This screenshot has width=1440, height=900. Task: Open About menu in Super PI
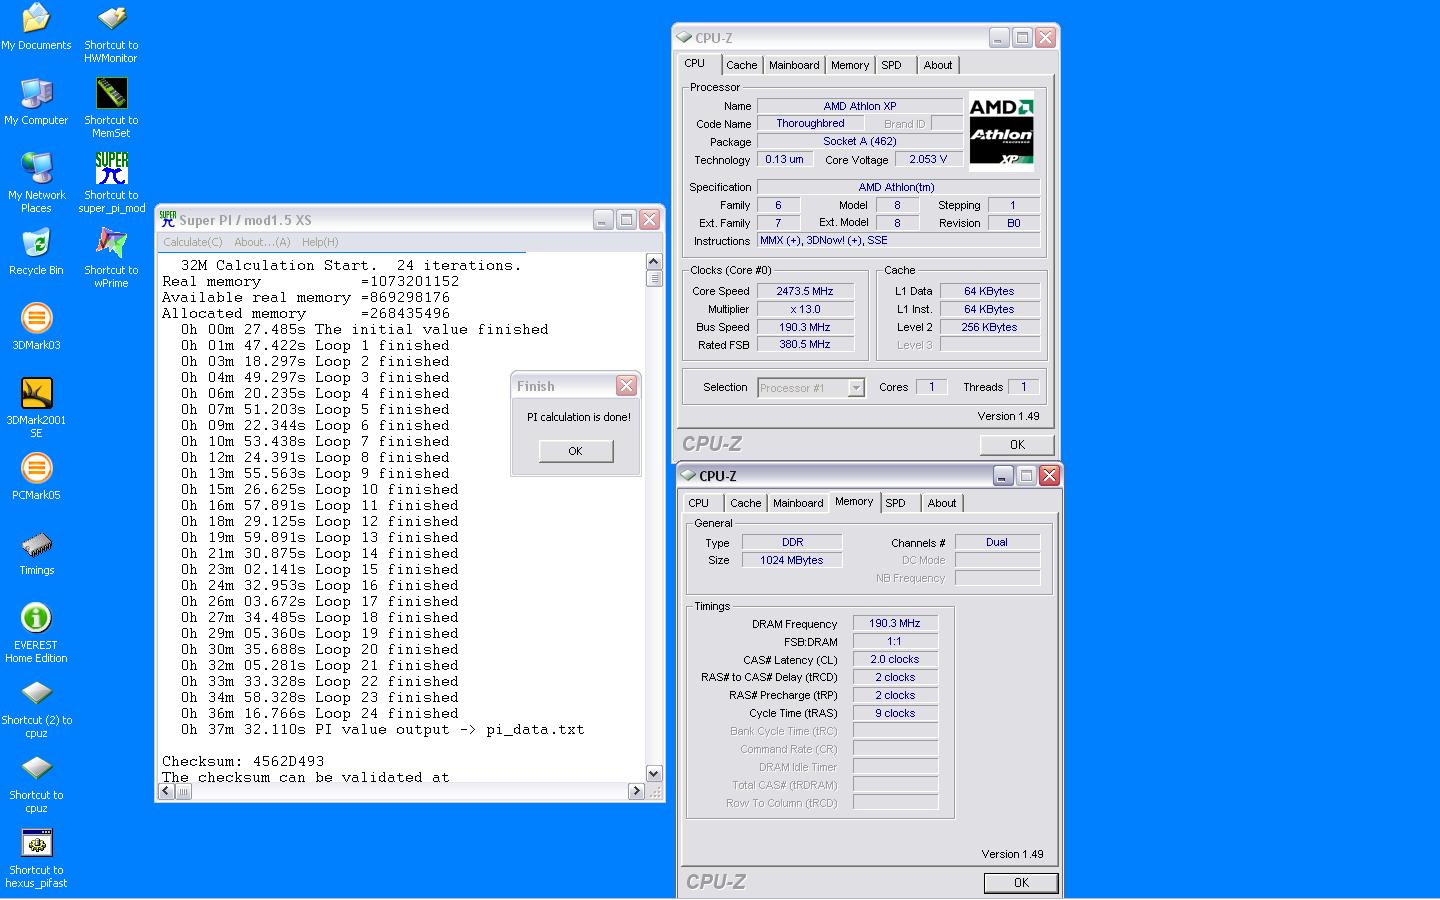(x=262, y=242)
